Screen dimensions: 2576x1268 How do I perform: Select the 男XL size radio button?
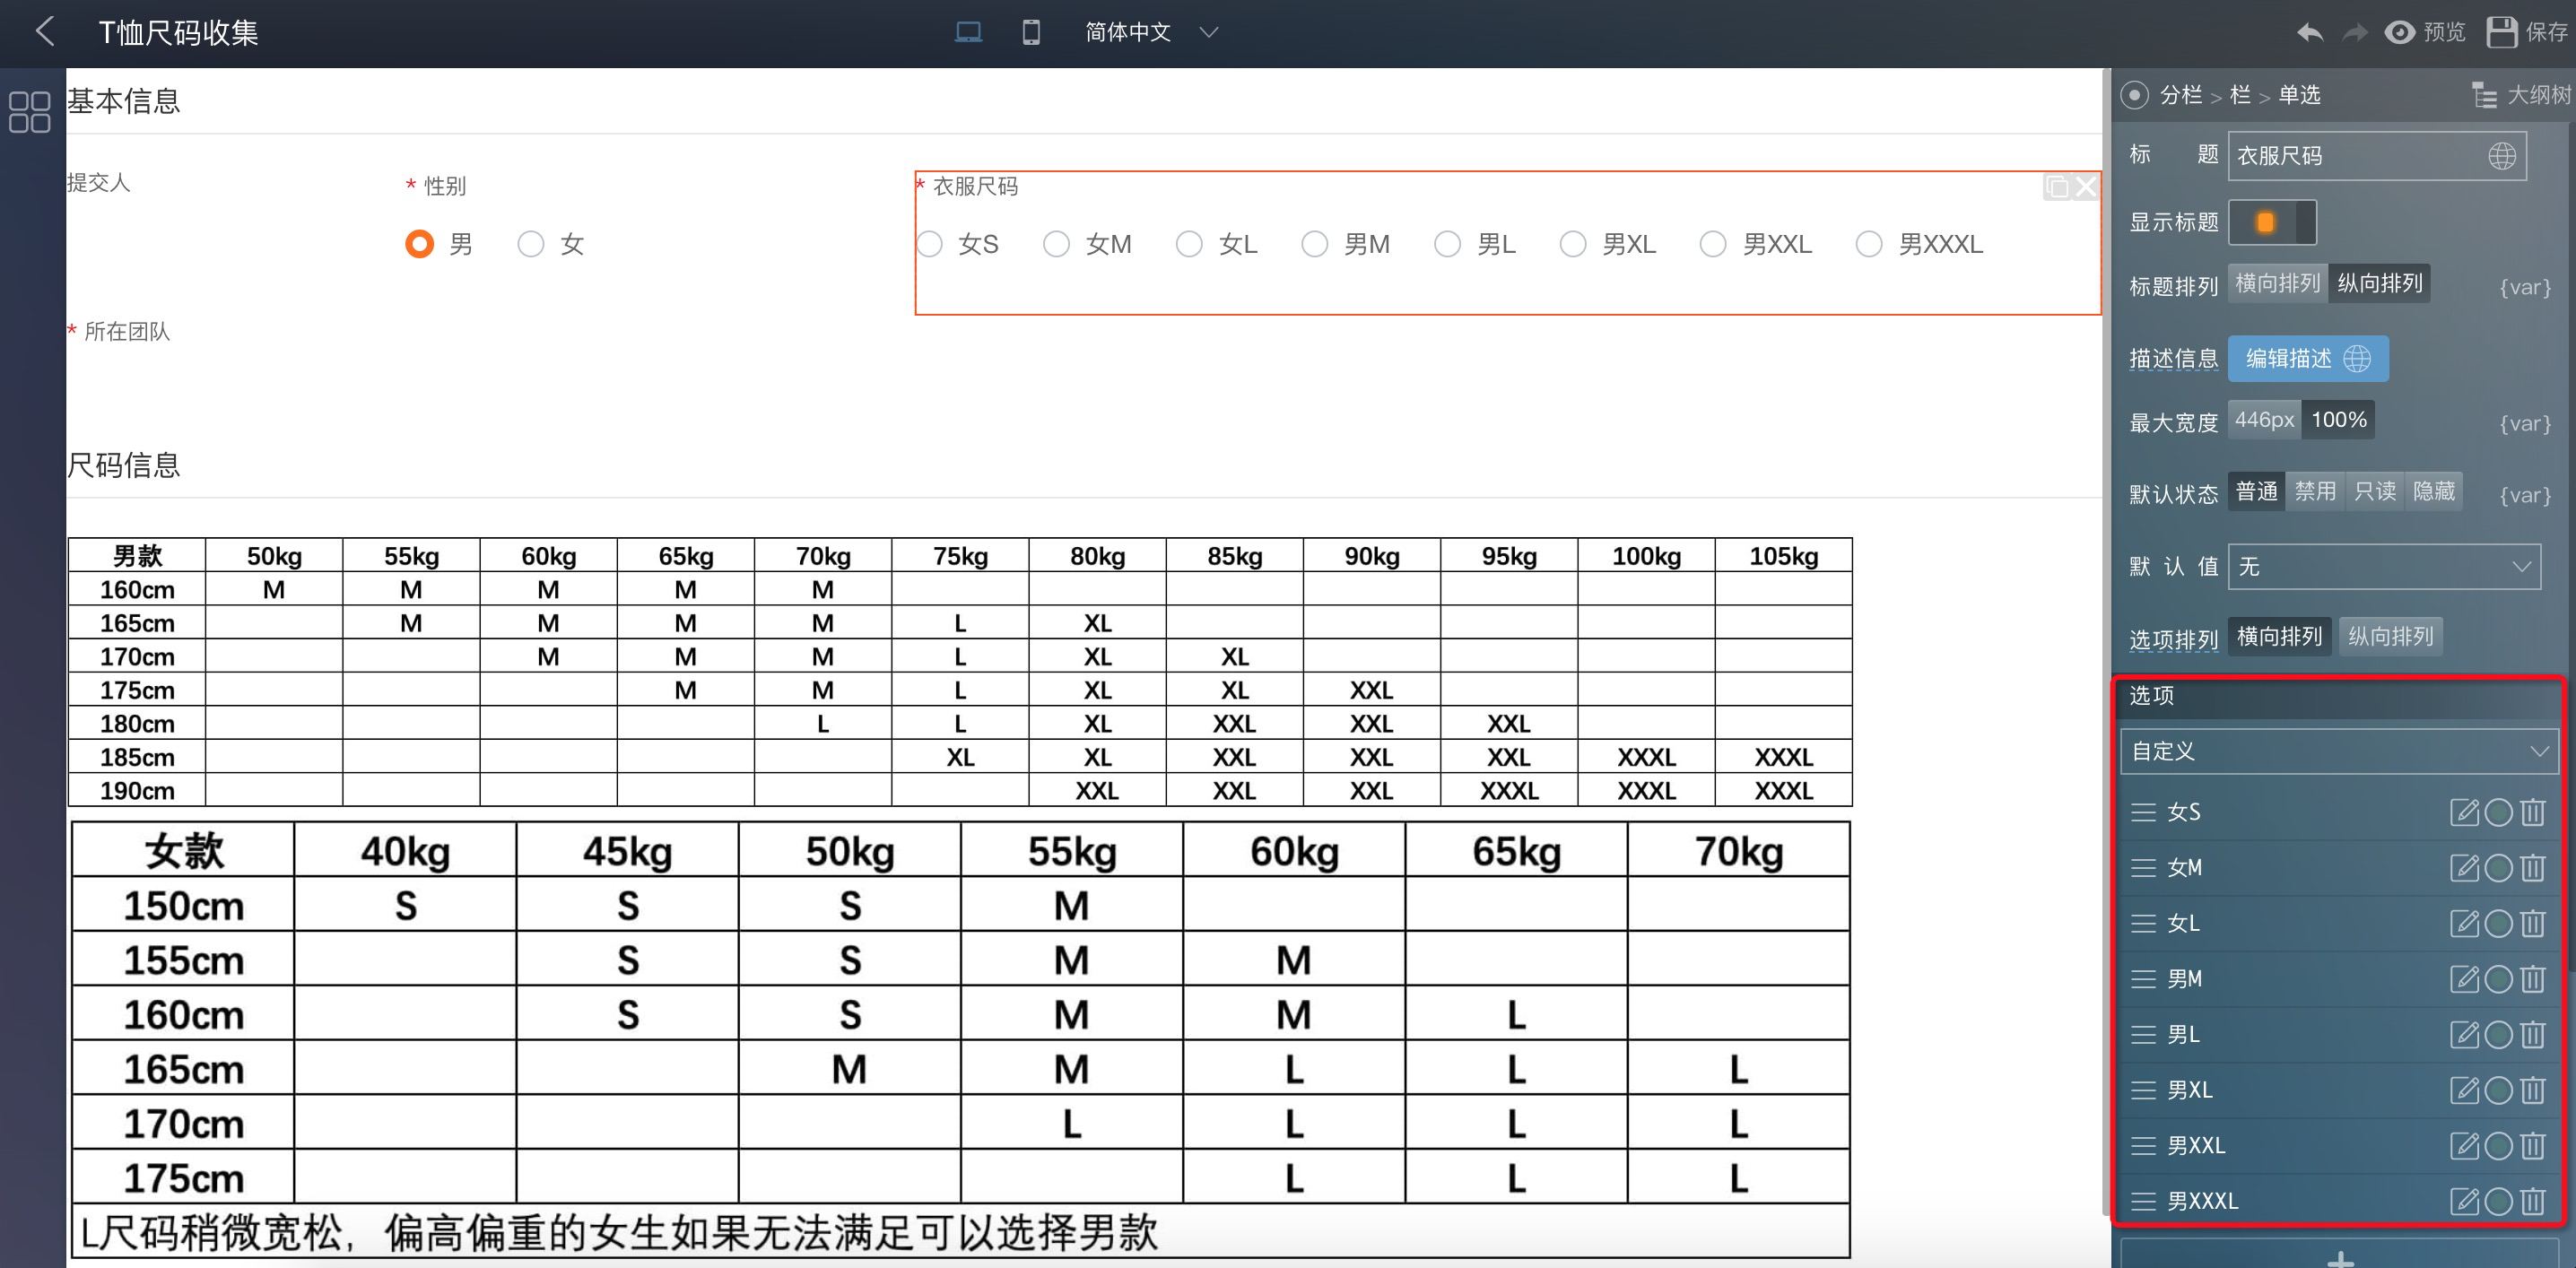pos(1573,244)
